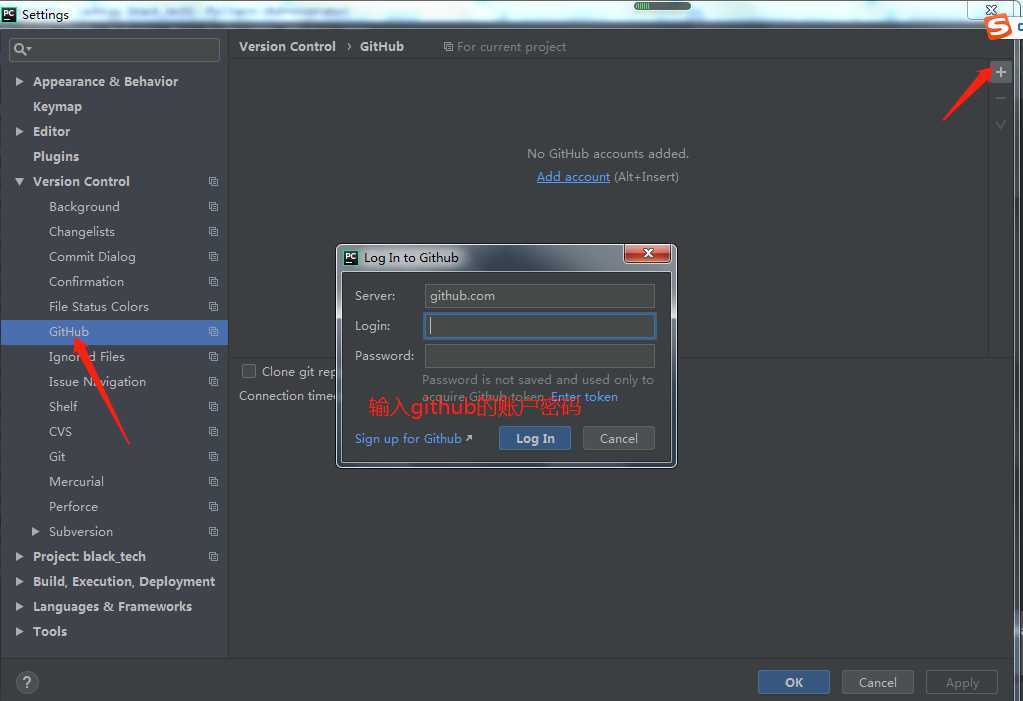Close the Log In to Github dialog
Image resolution: width=1023 pixels, height=701 pixels.
pyautogui.click(x=647, y=253)
